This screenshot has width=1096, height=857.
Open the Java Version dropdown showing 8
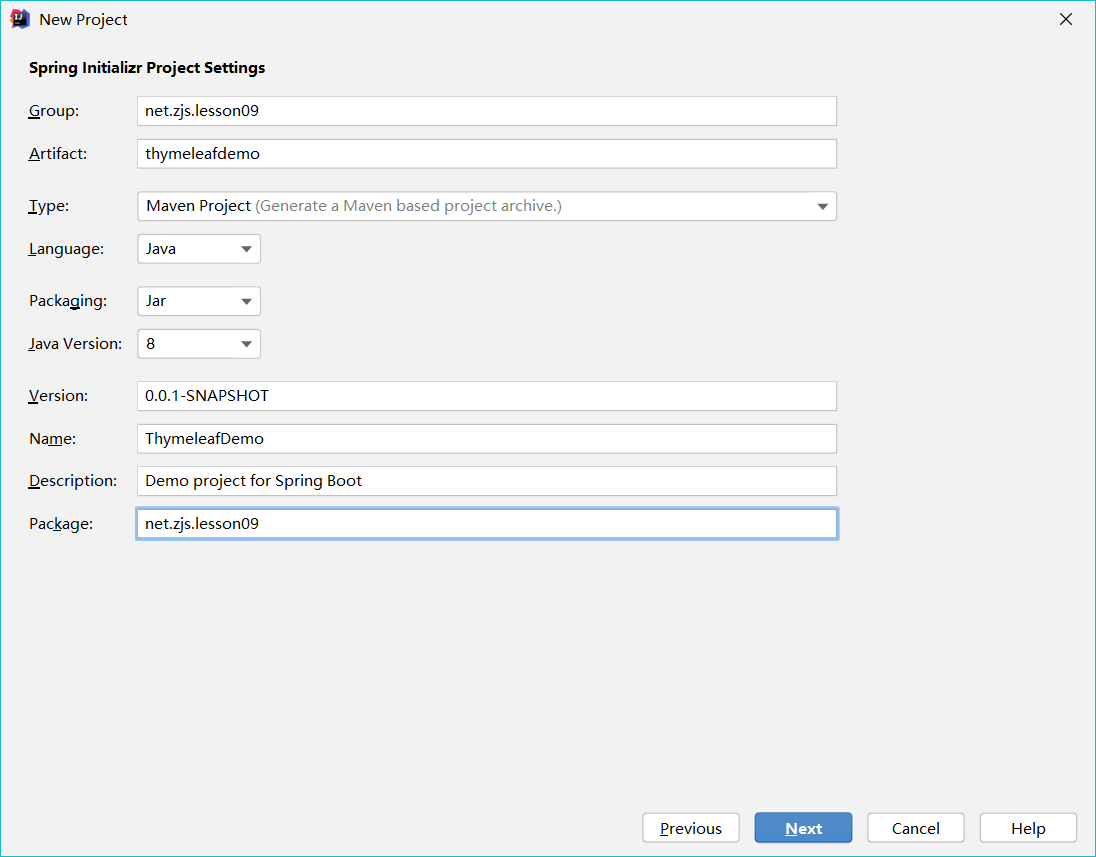click(x=199, y=344)
